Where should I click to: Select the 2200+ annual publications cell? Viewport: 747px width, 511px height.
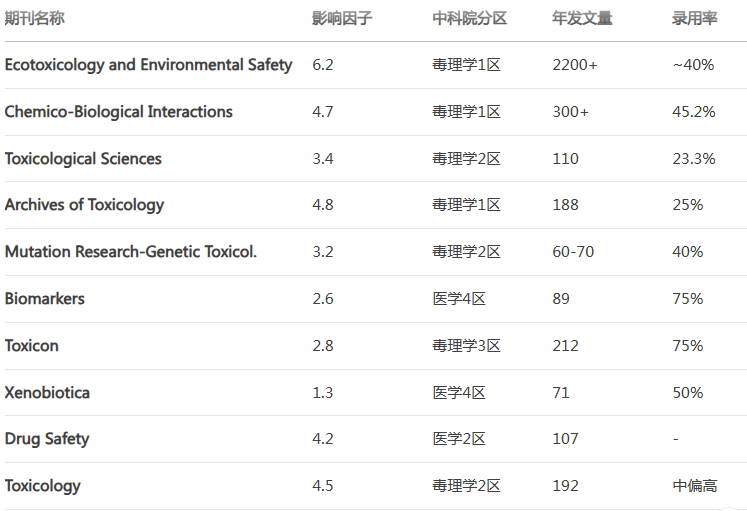coord(575,65)
